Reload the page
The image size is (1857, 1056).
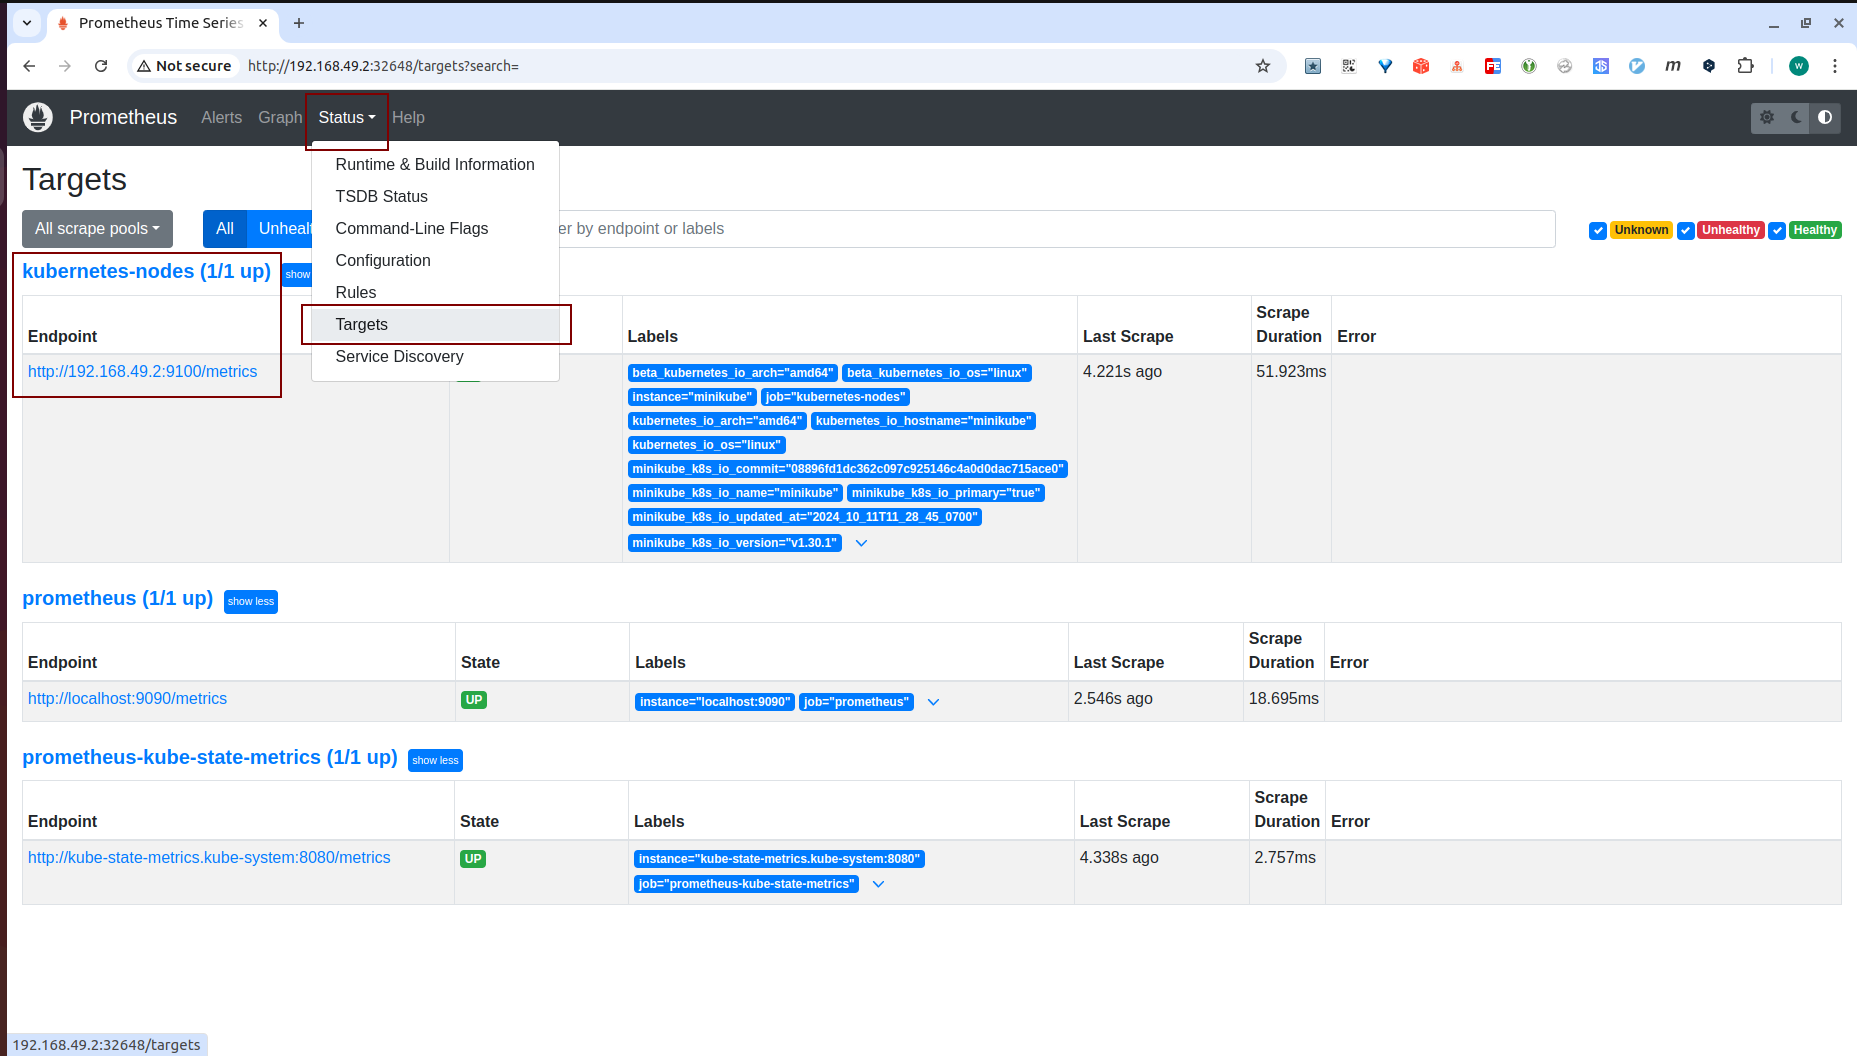pos(101,66)
